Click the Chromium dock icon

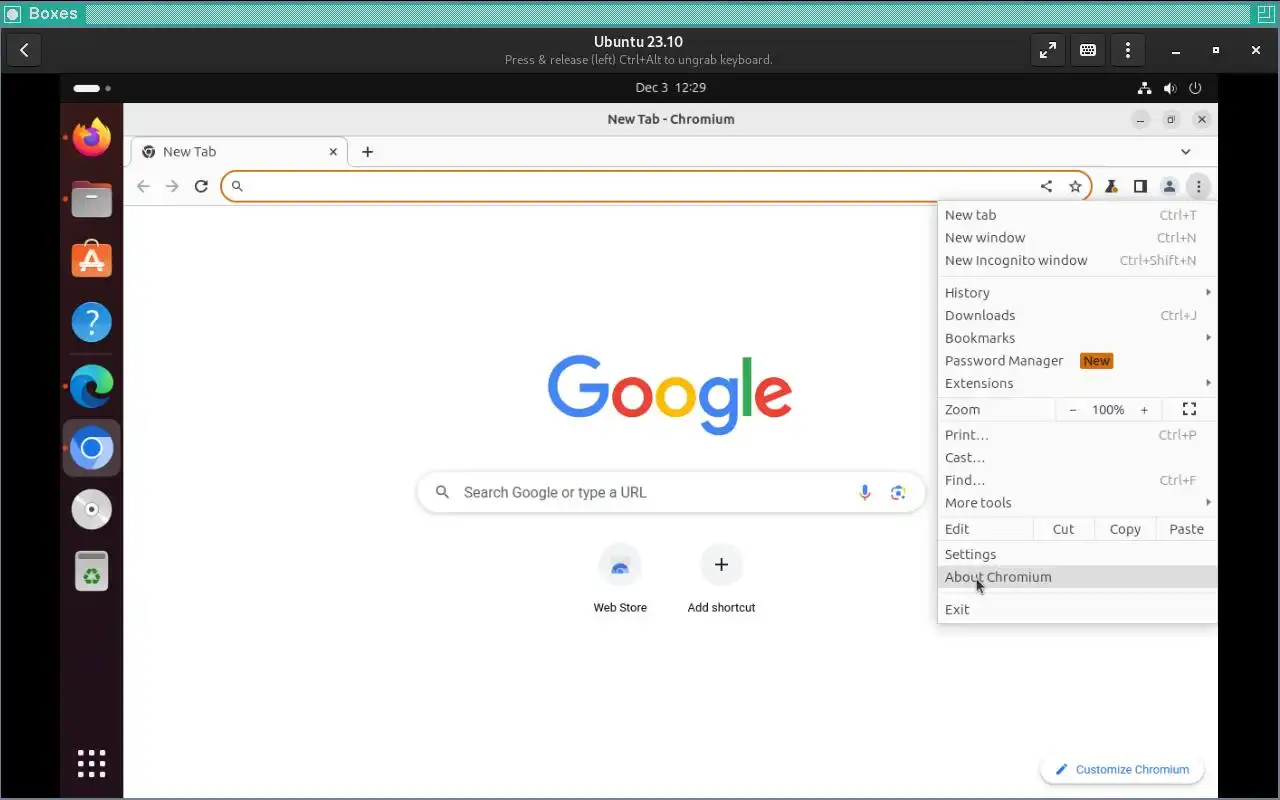(x=92, y=448)
